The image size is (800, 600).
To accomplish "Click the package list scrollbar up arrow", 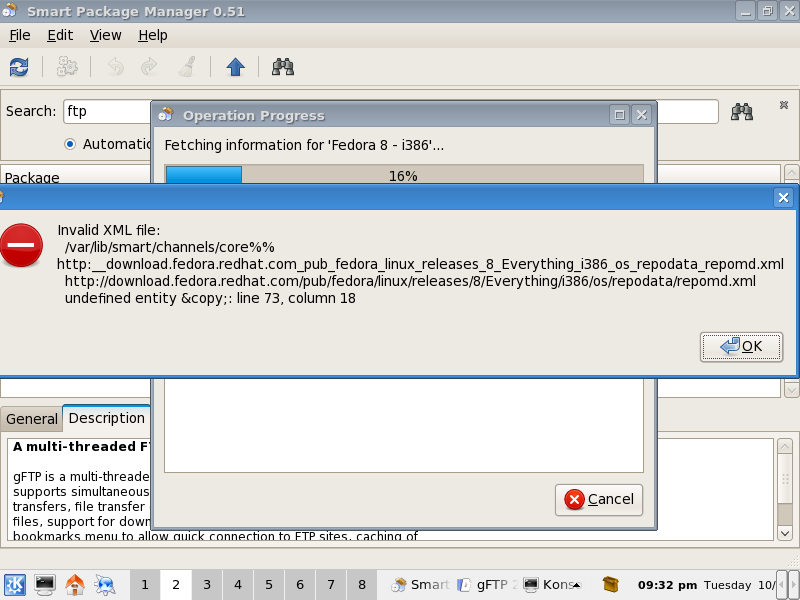I will click(791, 172).
